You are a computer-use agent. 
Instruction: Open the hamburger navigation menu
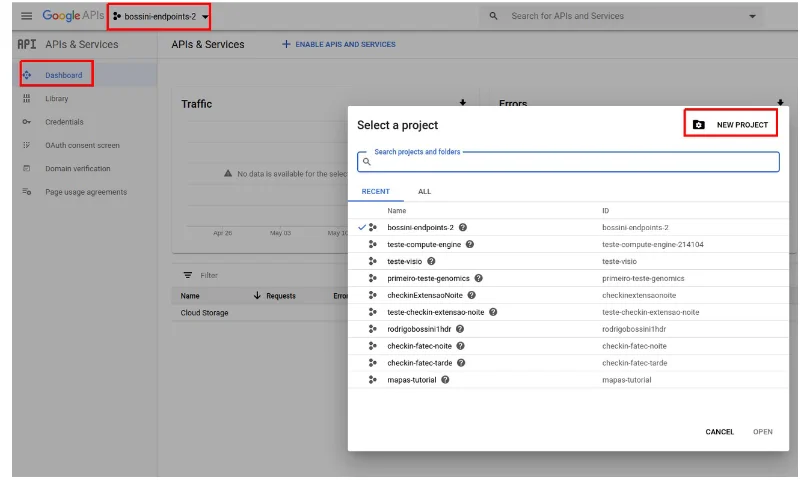(x=26, y=16)
